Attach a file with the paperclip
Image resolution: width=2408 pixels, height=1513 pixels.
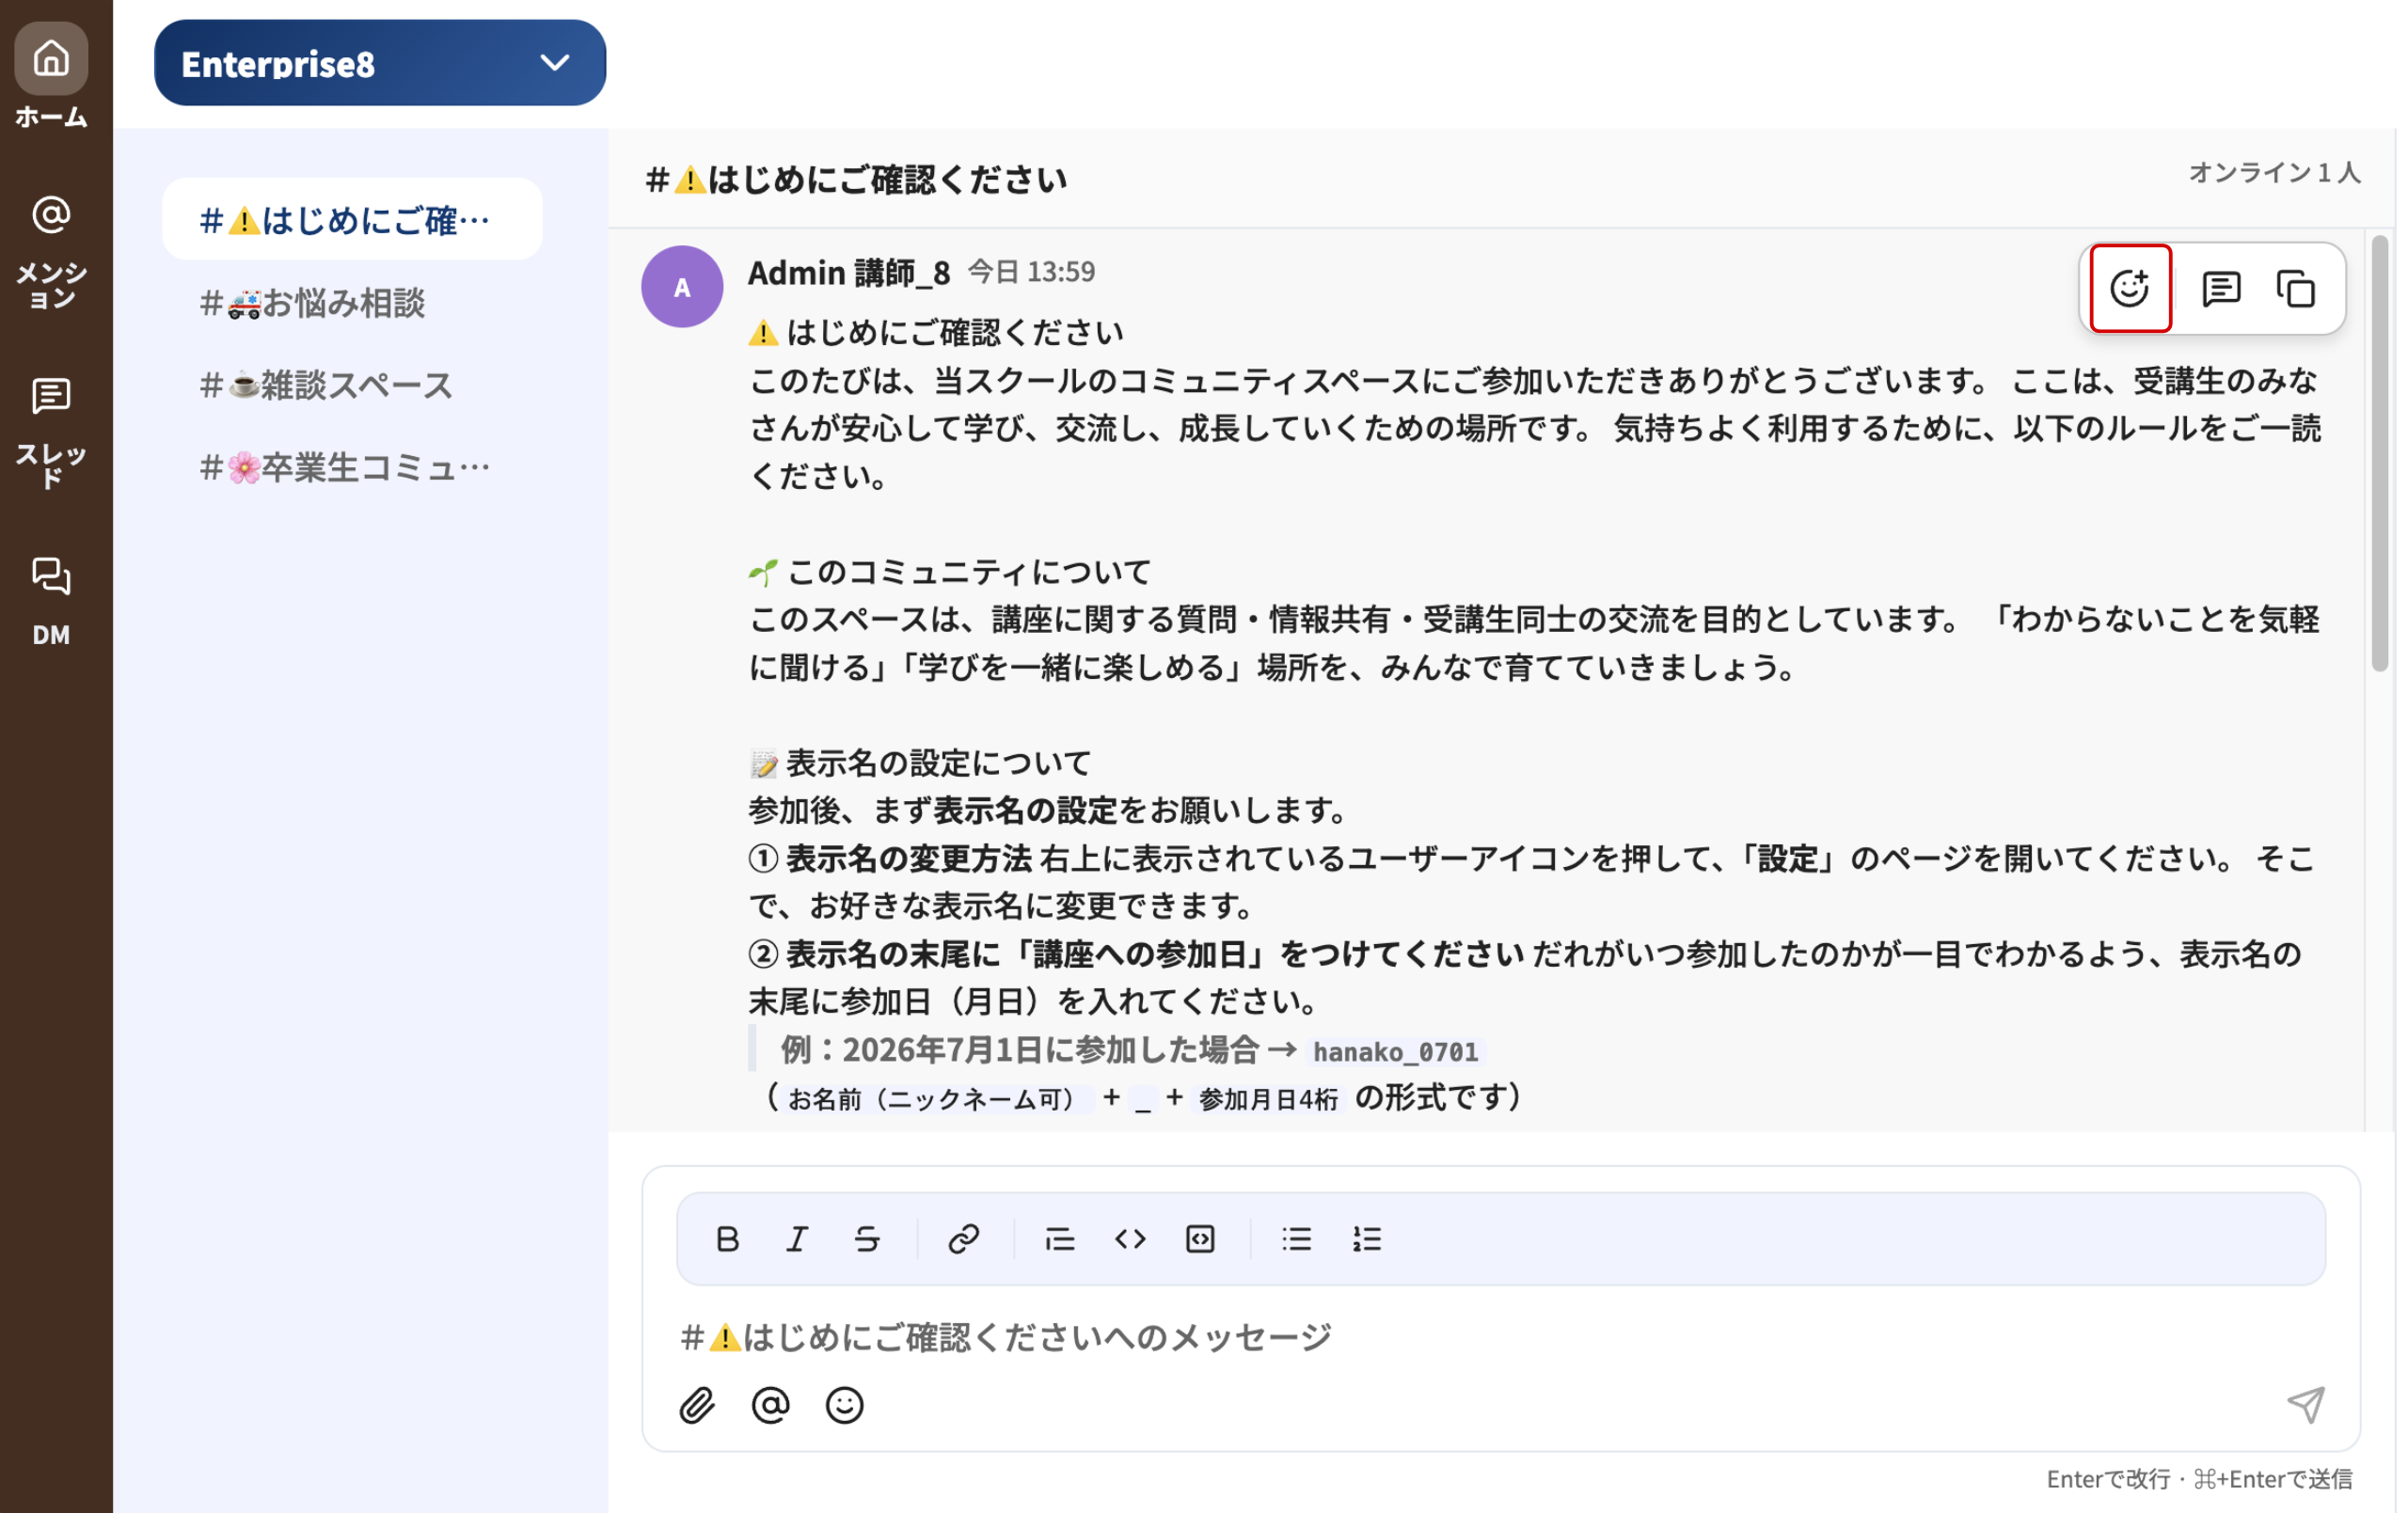(x=697, y=1405)
